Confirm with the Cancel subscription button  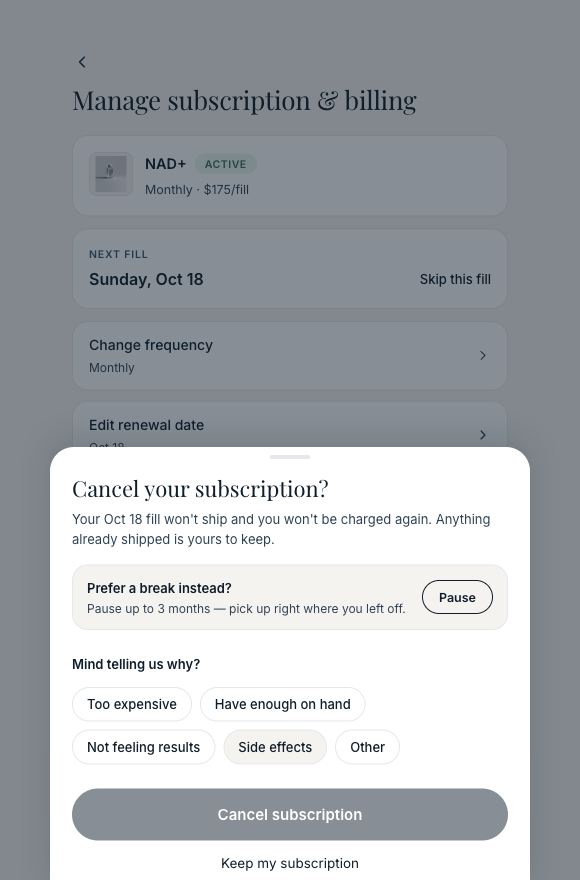coord(290,814)
